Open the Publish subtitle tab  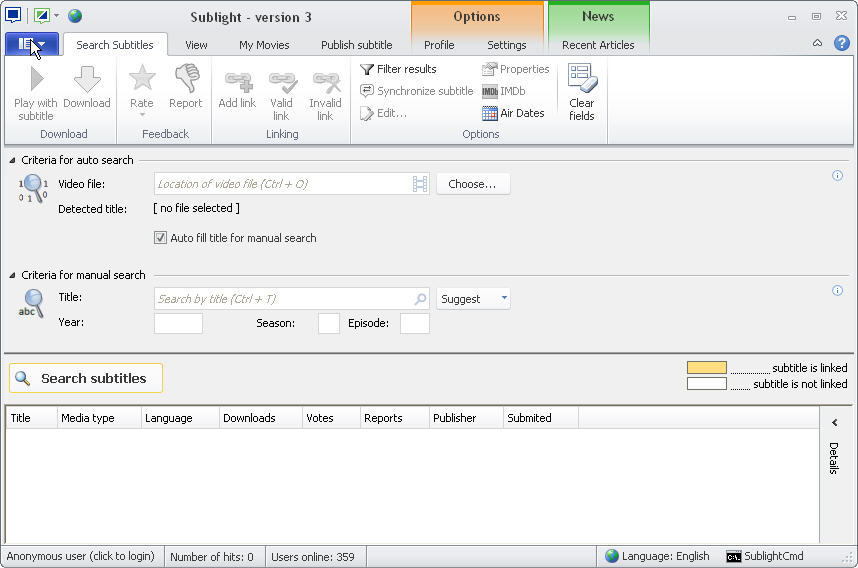357,45
